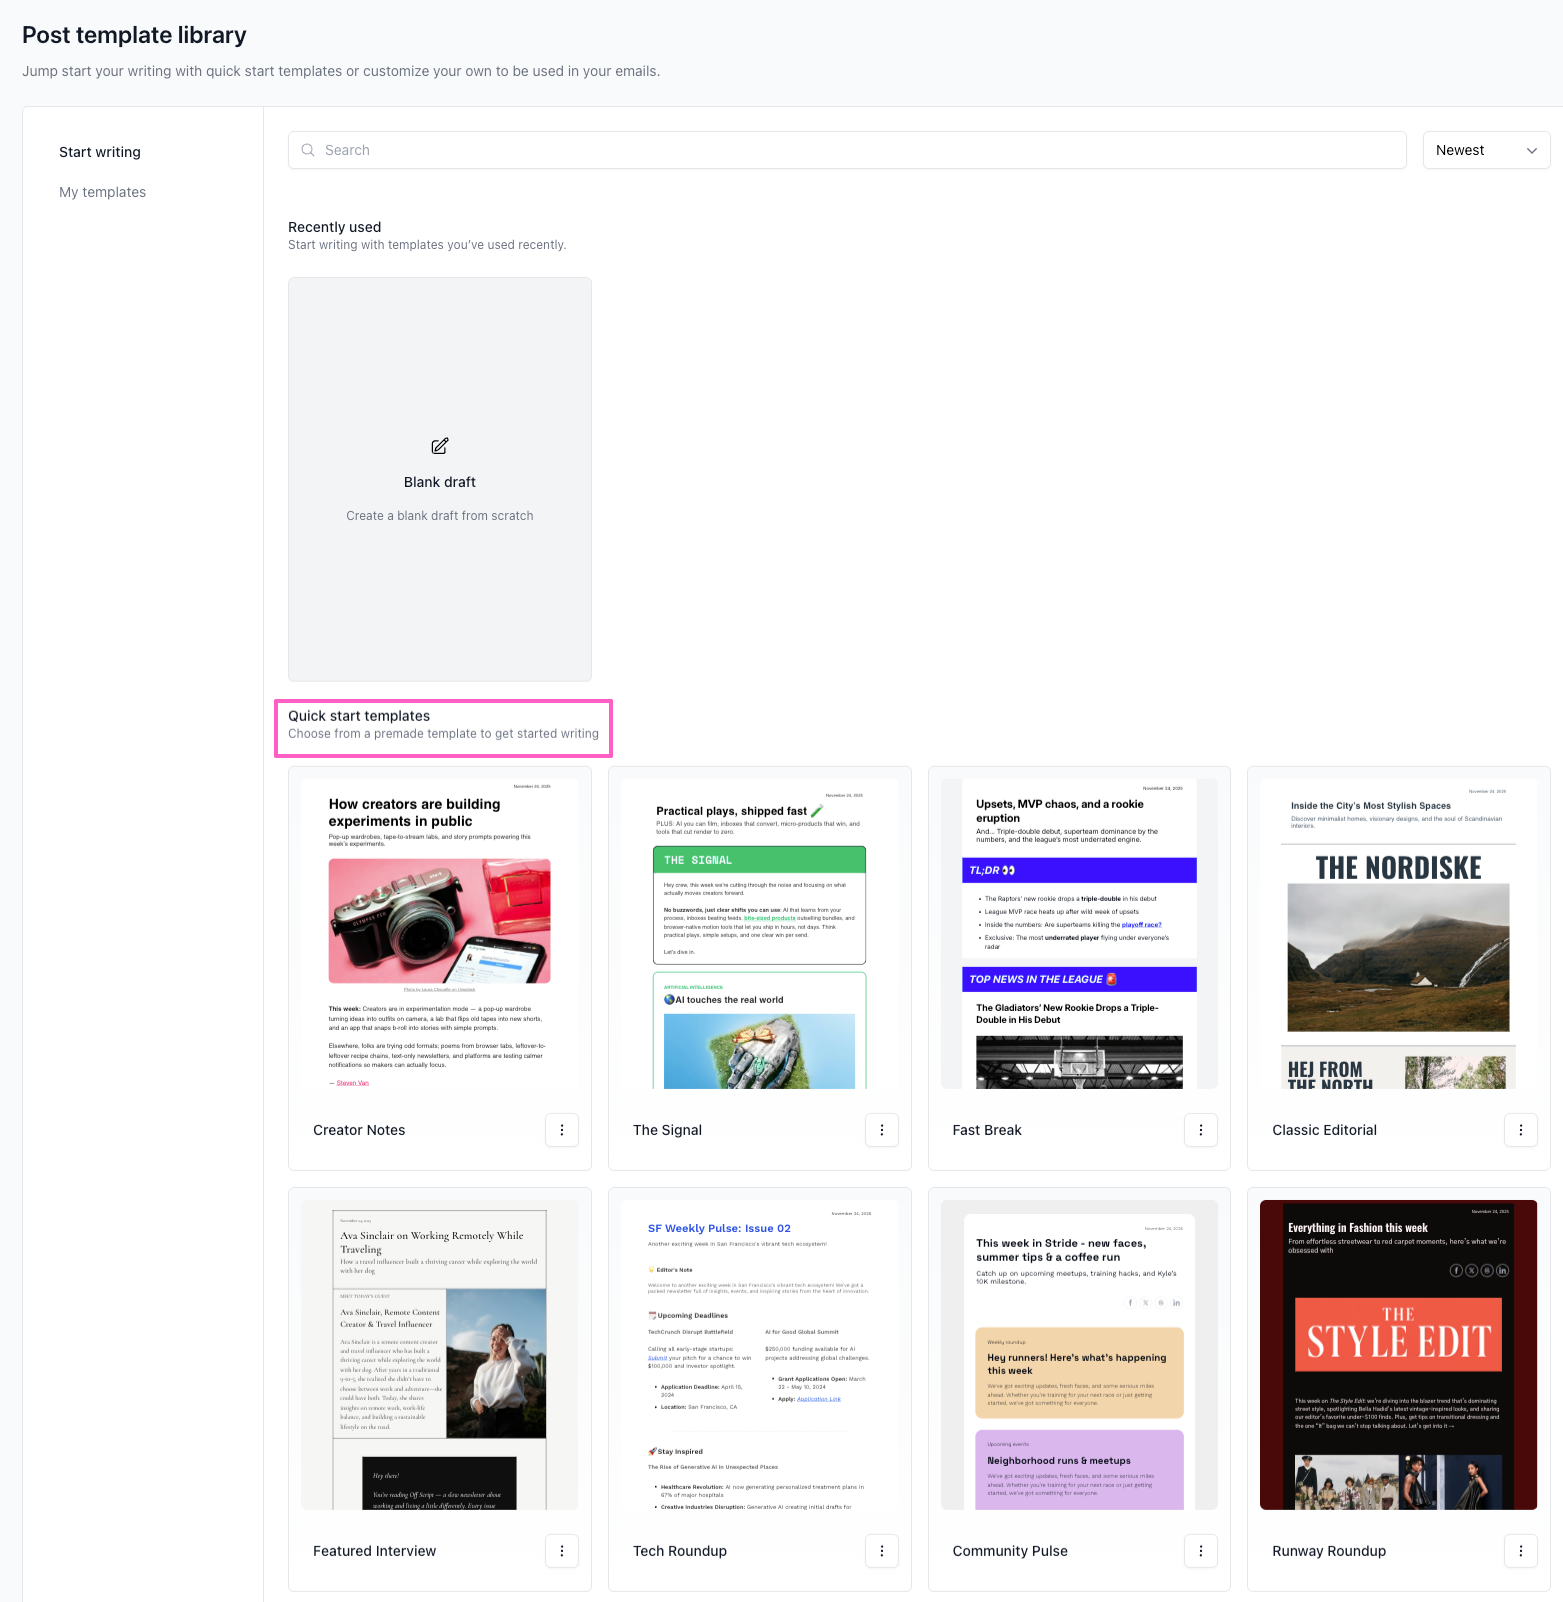Select Runway Roundup Style Edit thumbnail

[x=1398, y=1355]
